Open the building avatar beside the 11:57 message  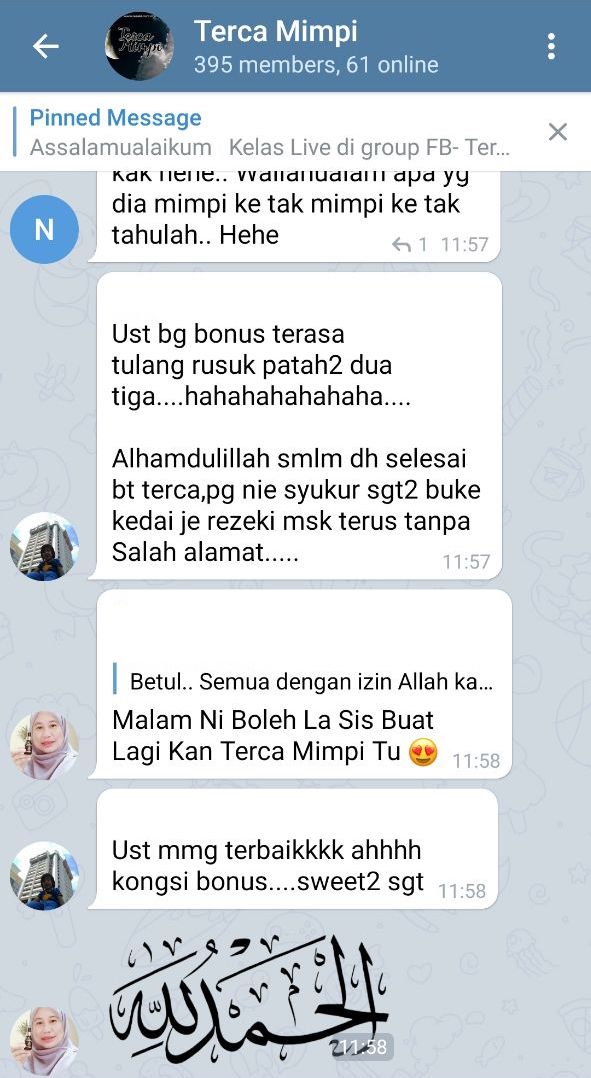tap(44, 547)
